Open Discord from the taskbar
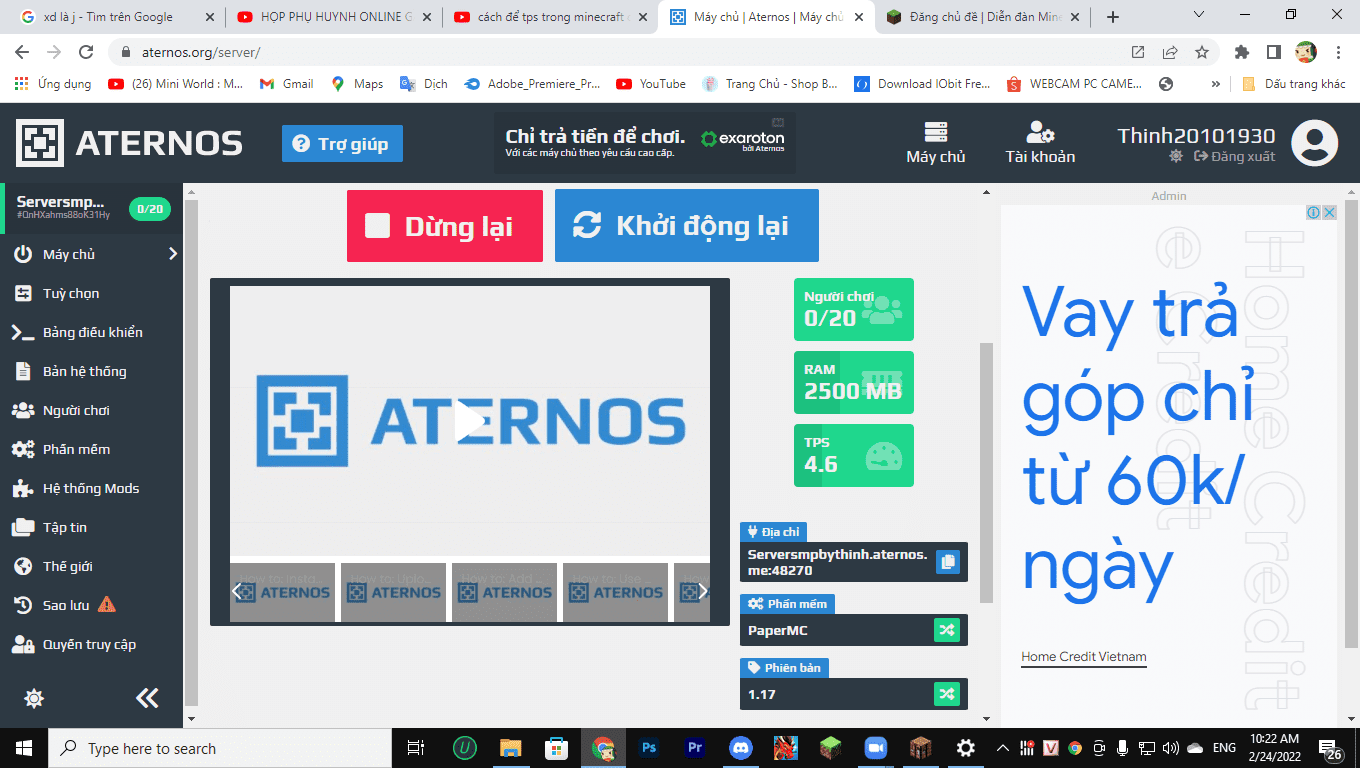This screenshot has width=1360, height=768. coord(740,747)
